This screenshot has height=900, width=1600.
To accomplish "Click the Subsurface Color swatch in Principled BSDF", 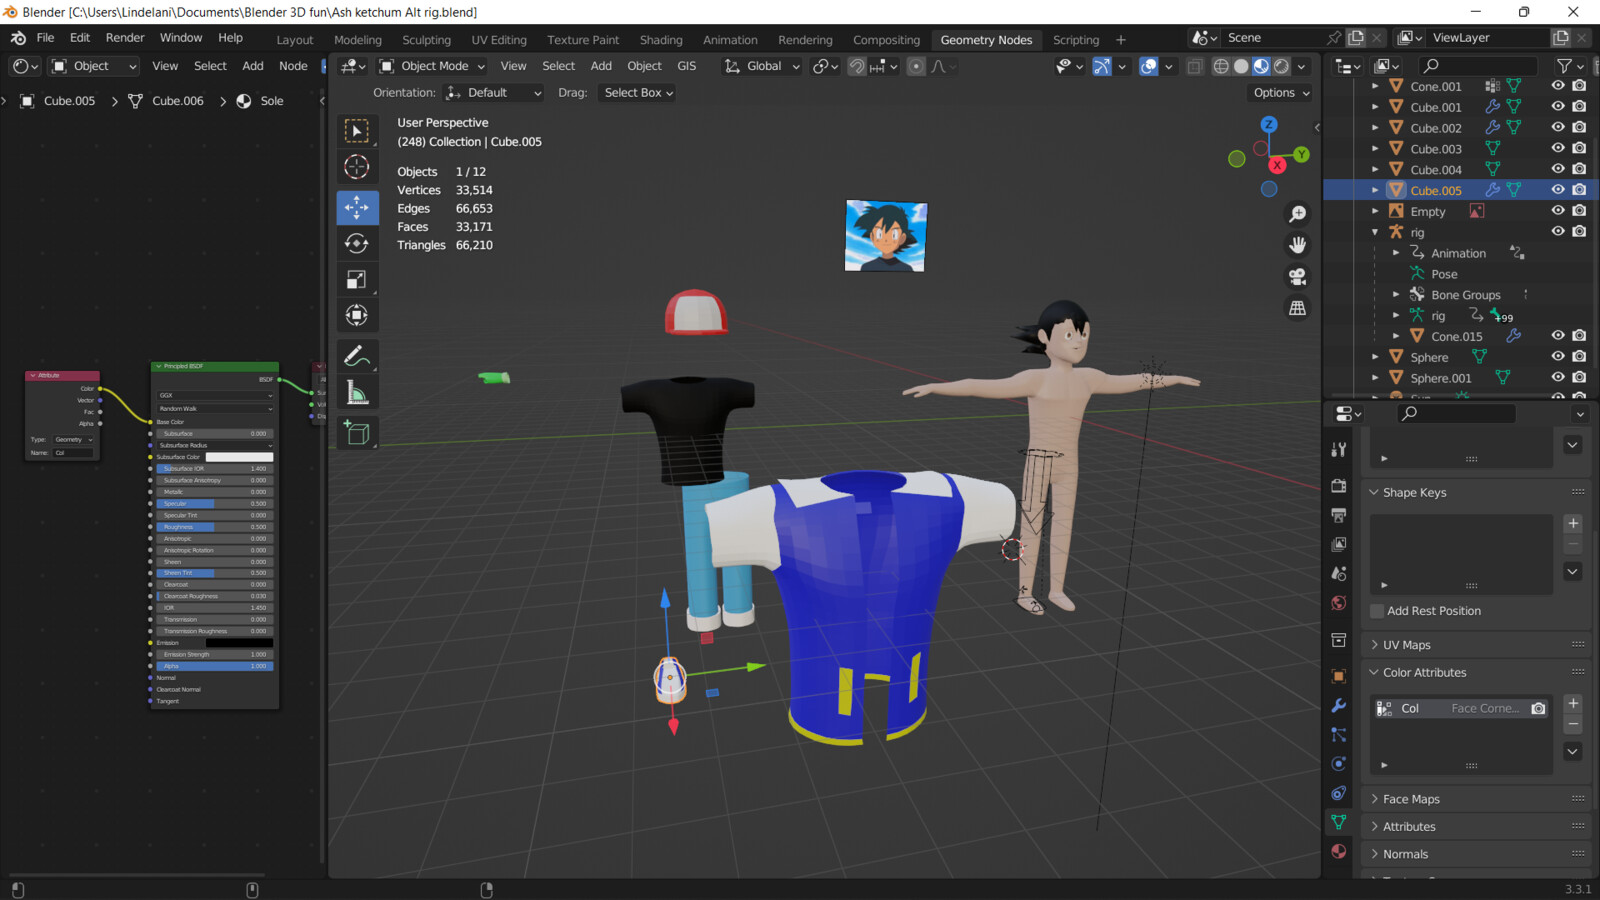I will click(x=239, y=457).
